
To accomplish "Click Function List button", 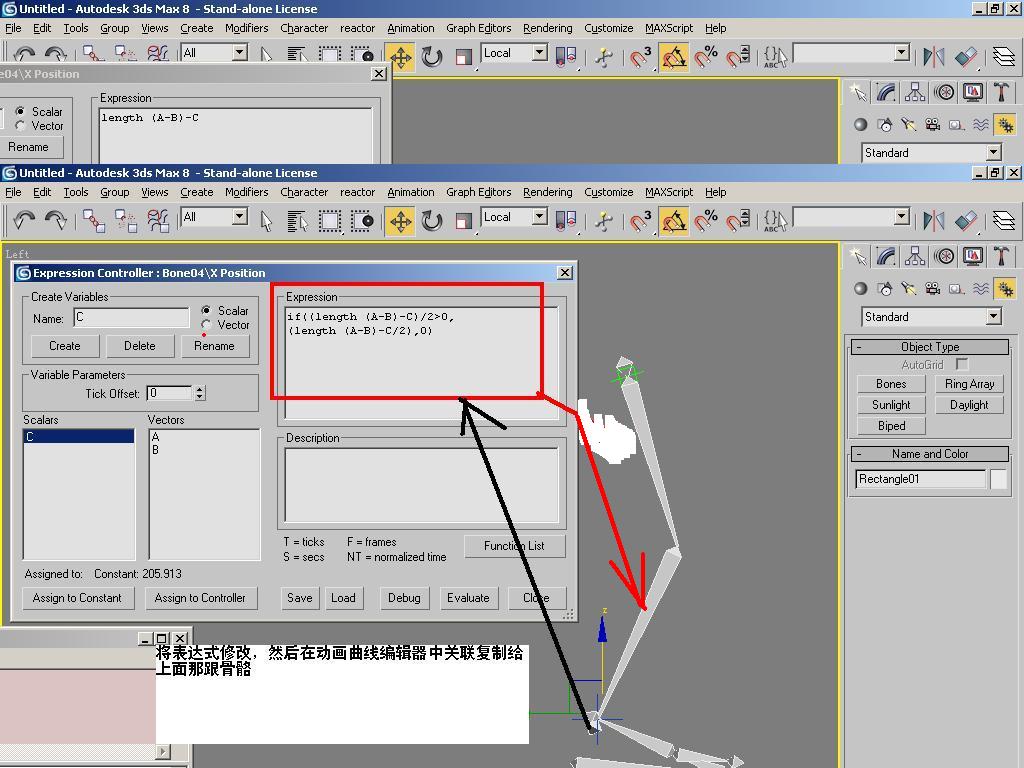I will (x=514, y=546).
